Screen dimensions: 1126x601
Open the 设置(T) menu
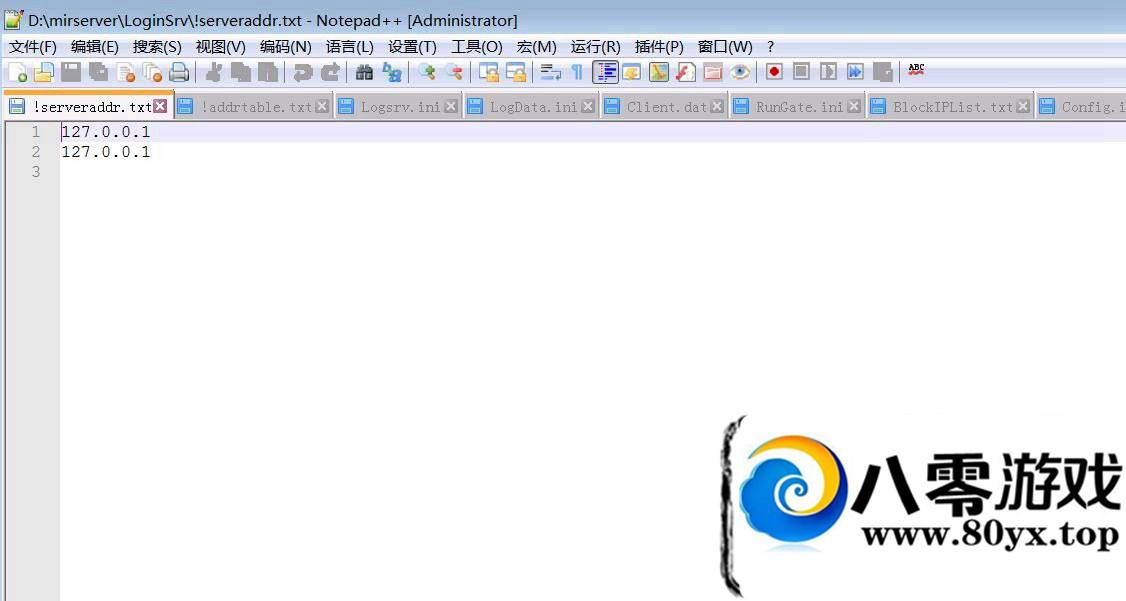tap(412, 47)
